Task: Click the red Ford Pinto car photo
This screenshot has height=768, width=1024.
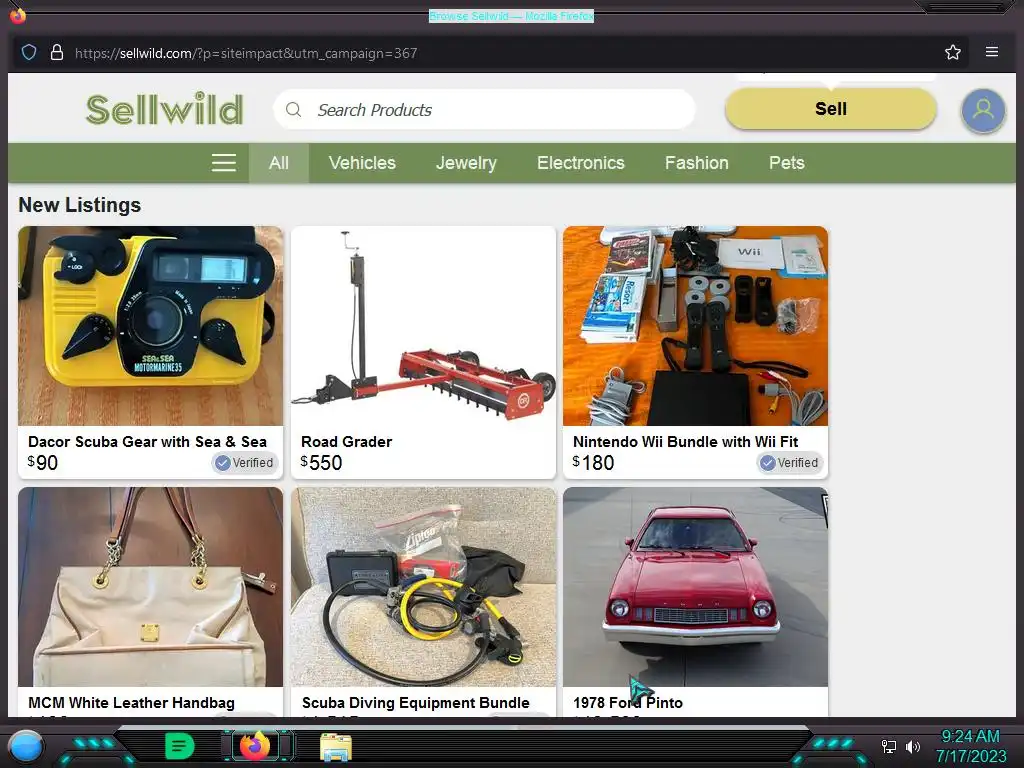Action: coord(696,586)
